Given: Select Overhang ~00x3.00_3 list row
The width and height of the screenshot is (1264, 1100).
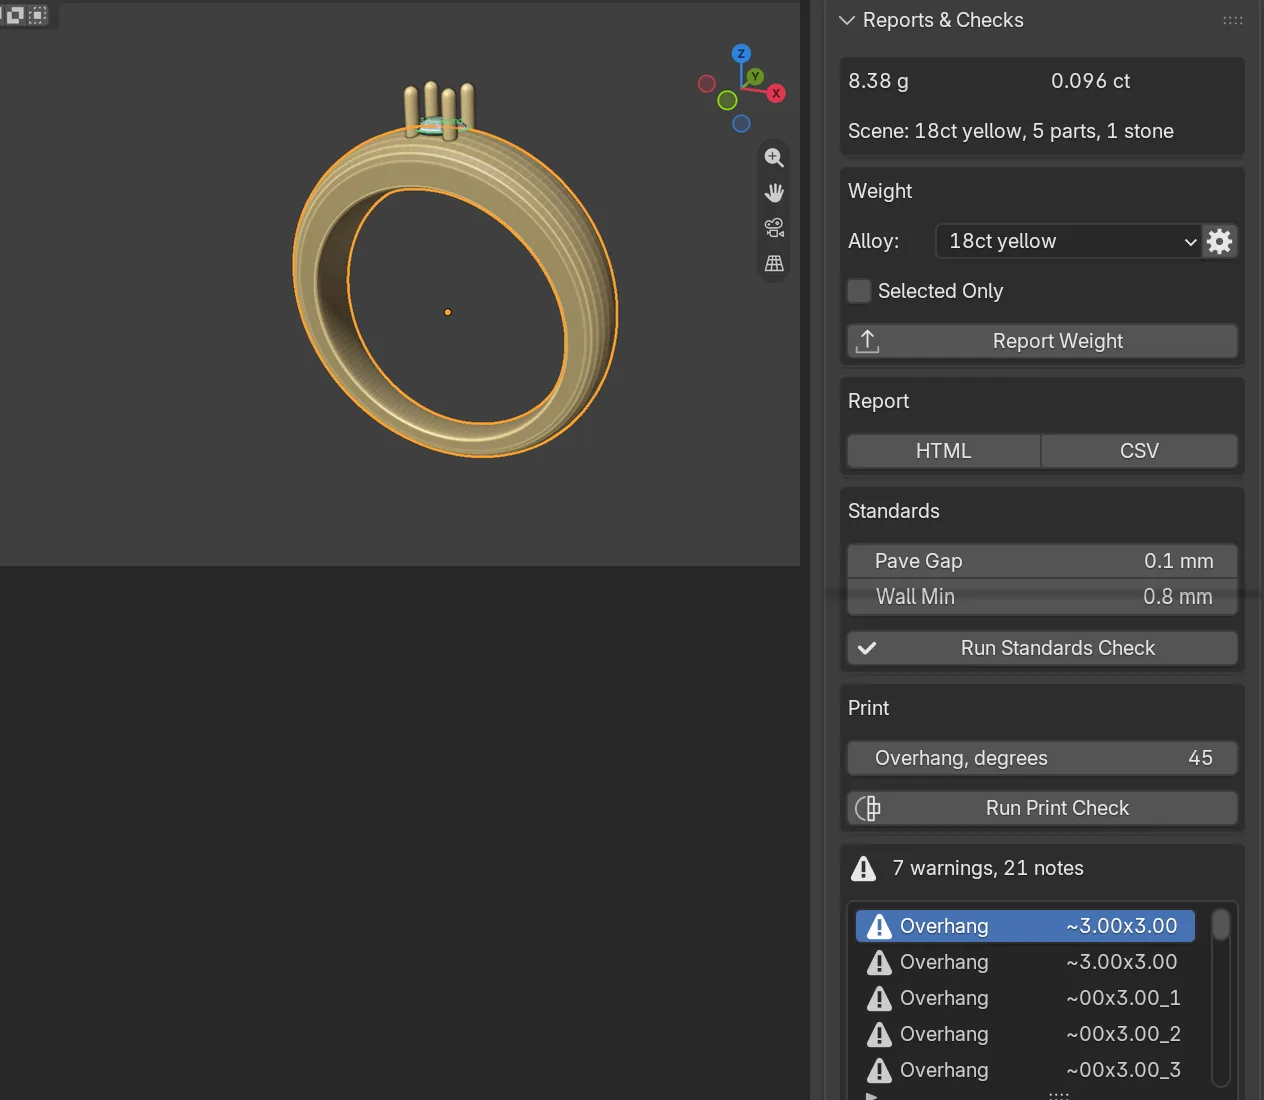Looking at the screenshot, I should (1025, 1070).
